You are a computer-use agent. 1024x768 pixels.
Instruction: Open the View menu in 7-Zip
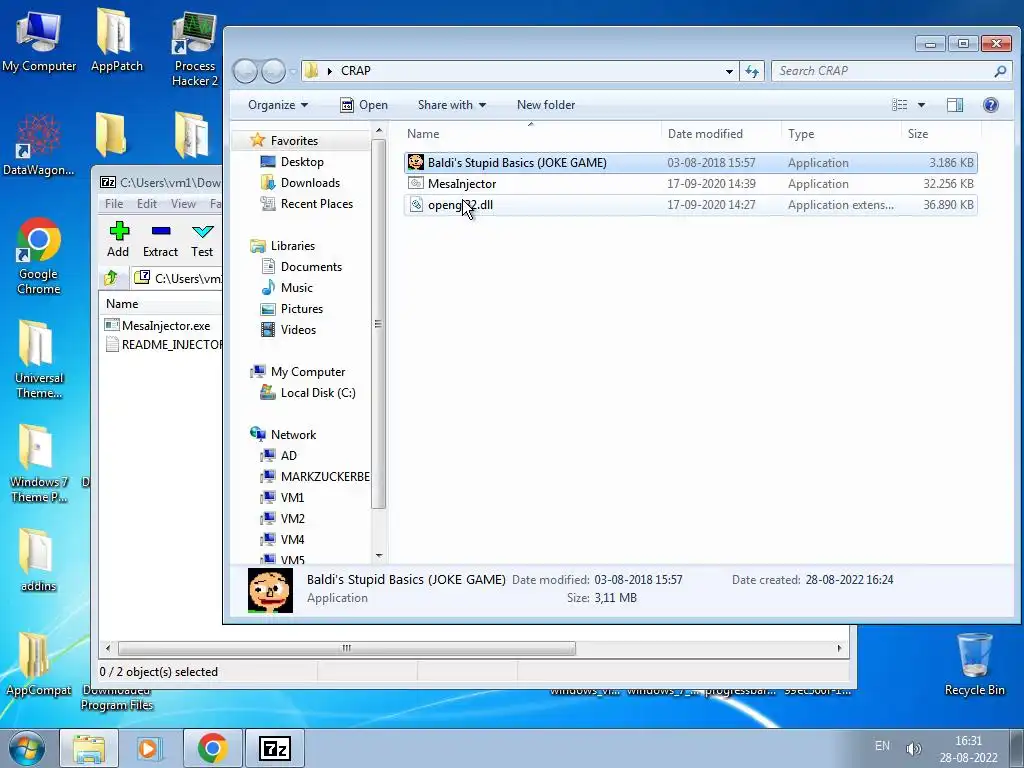184,204
